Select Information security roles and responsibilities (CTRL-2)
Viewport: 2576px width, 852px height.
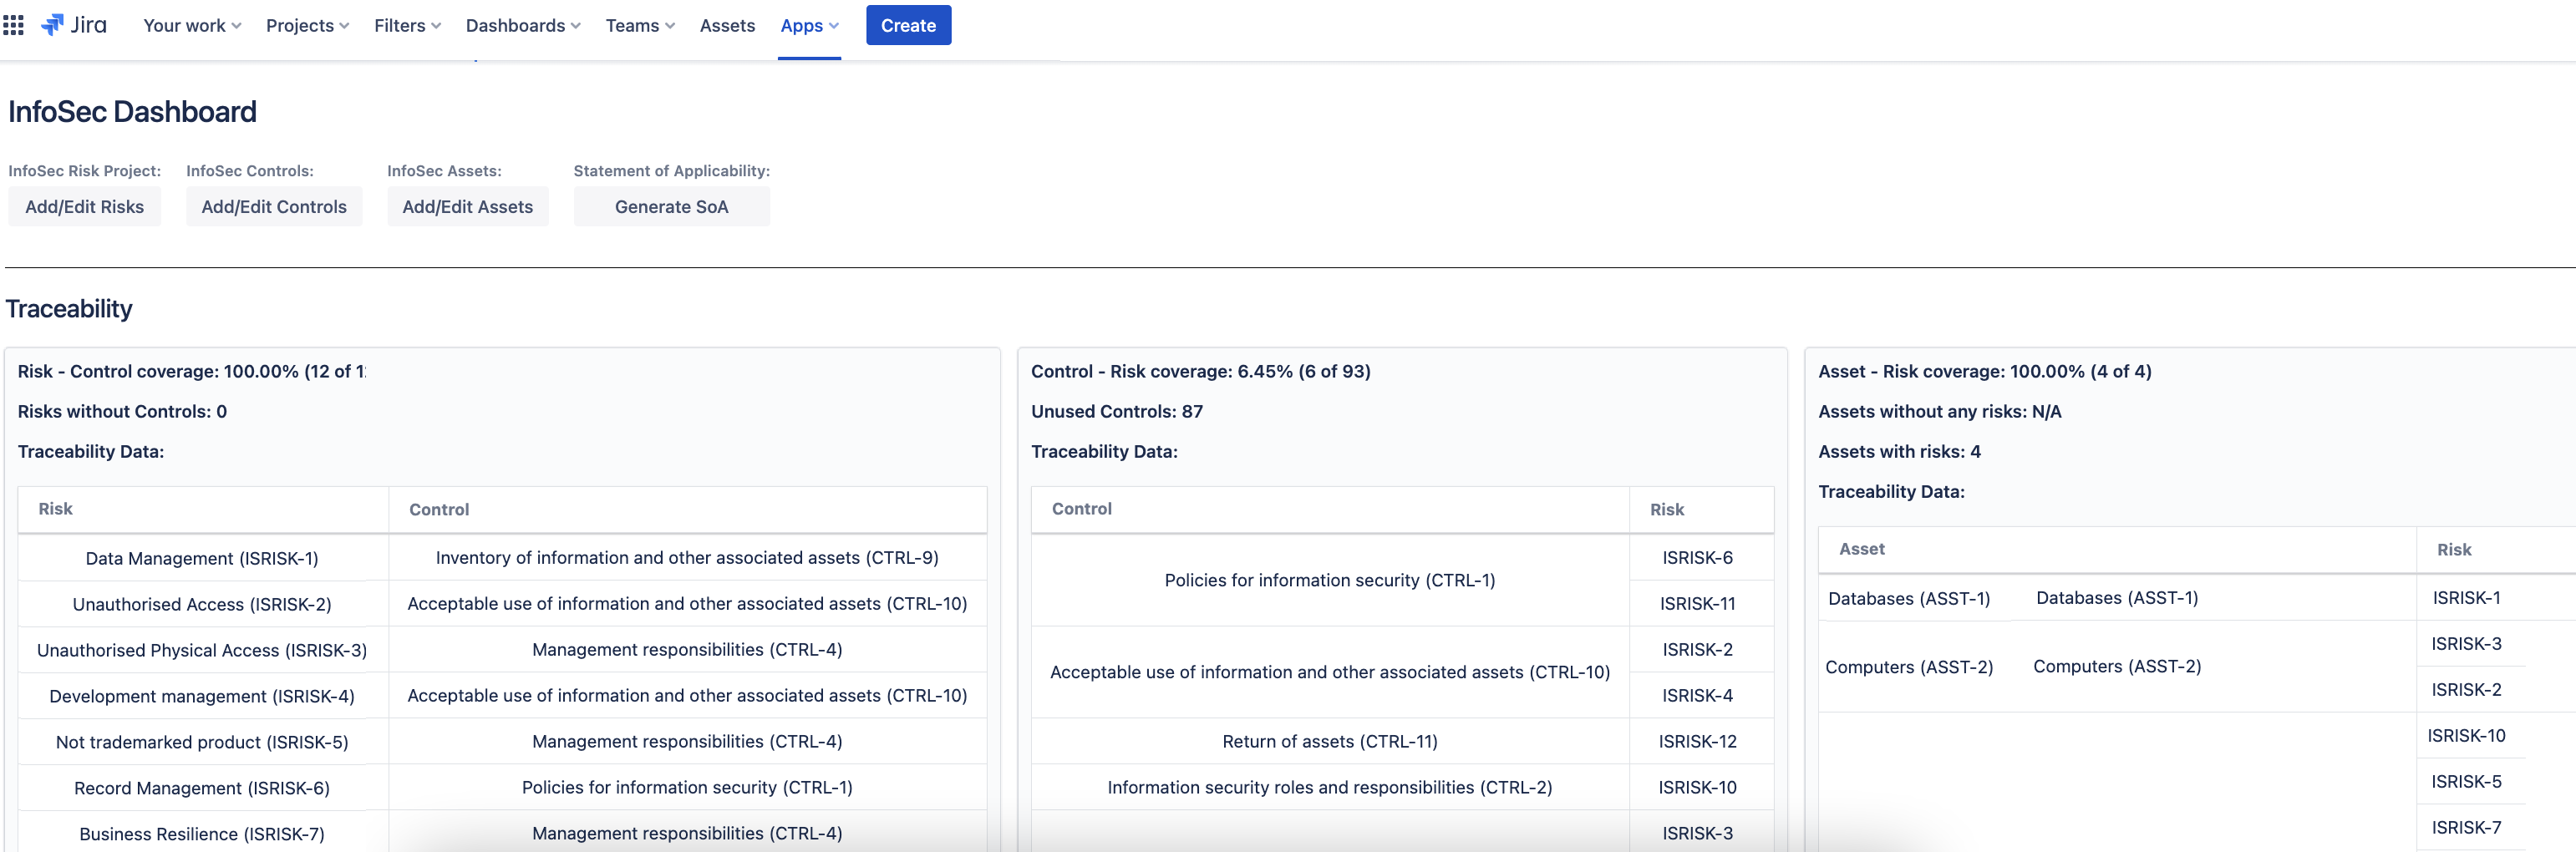pyautogui.click(x=1330, y=787)
